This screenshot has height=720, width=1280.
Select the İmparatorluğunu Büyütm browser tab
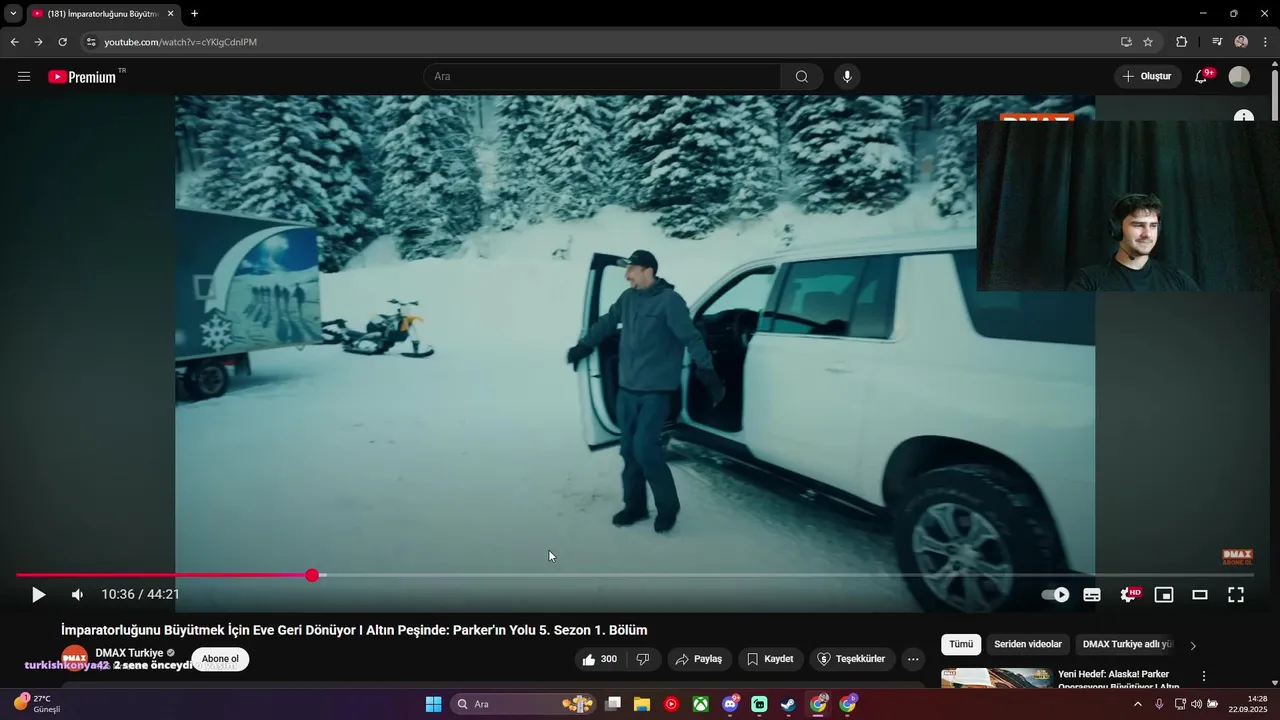click(104, 14)
